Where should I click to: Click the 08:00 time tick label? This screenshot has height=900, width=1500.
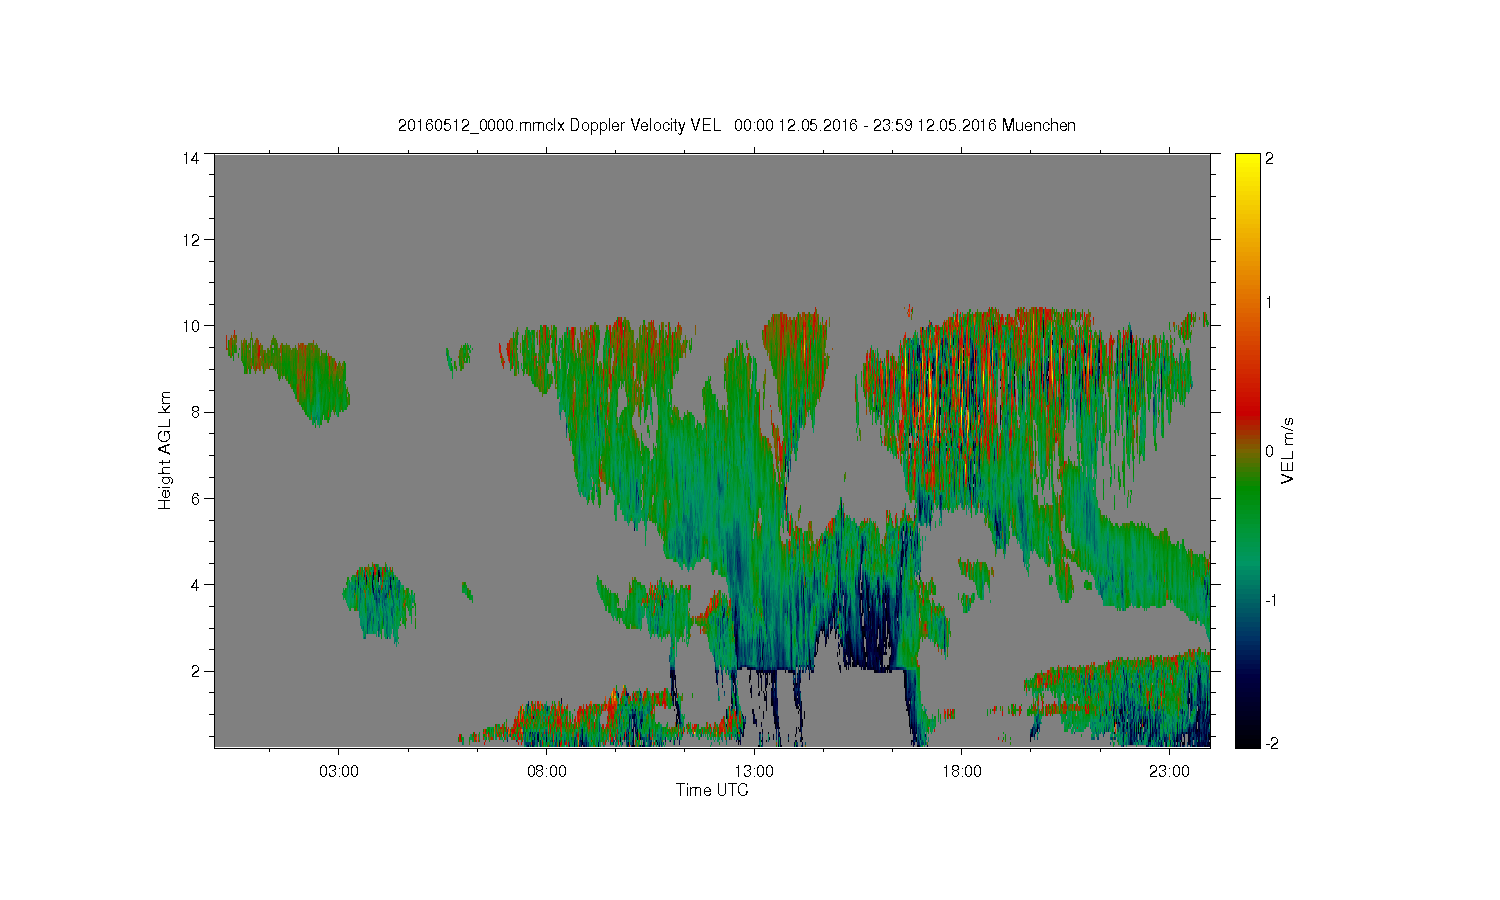pyautogui.click(x=546, y=772)
